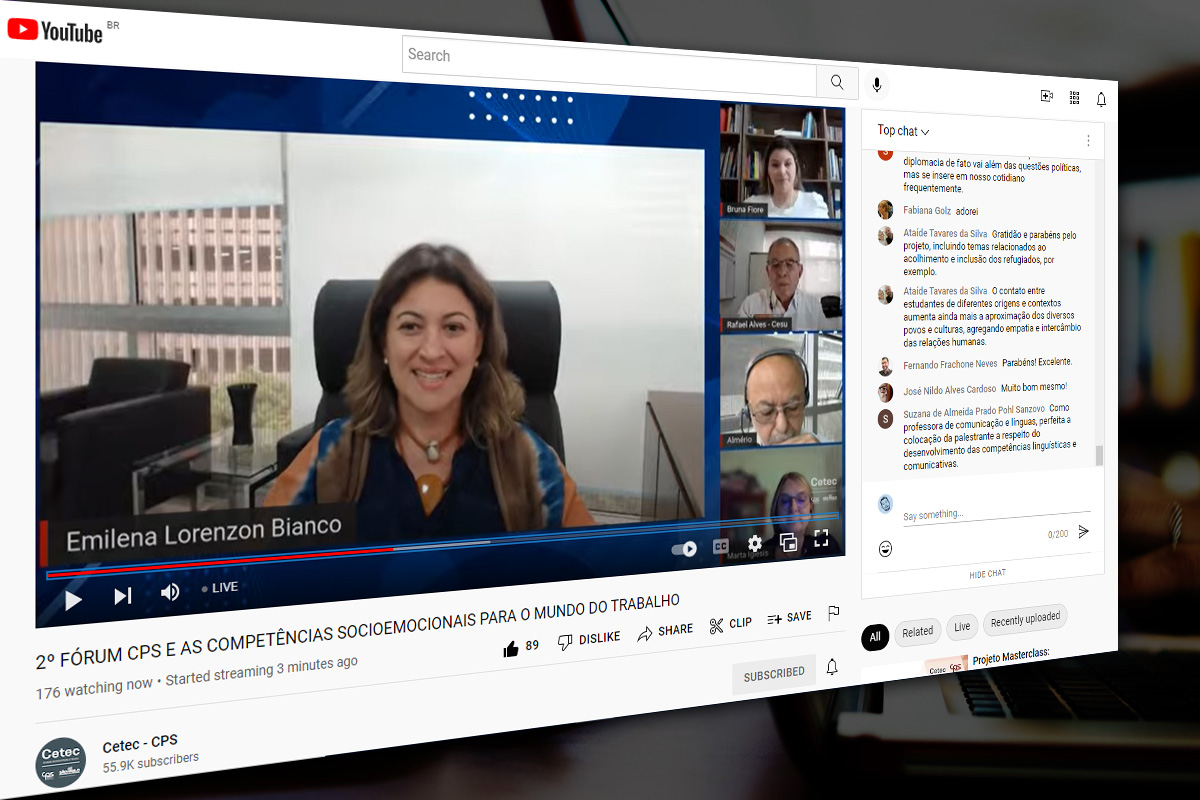Open the YouTube apps grid icon
This screenshot has height=800, width=1200.
pos(1074,97)
